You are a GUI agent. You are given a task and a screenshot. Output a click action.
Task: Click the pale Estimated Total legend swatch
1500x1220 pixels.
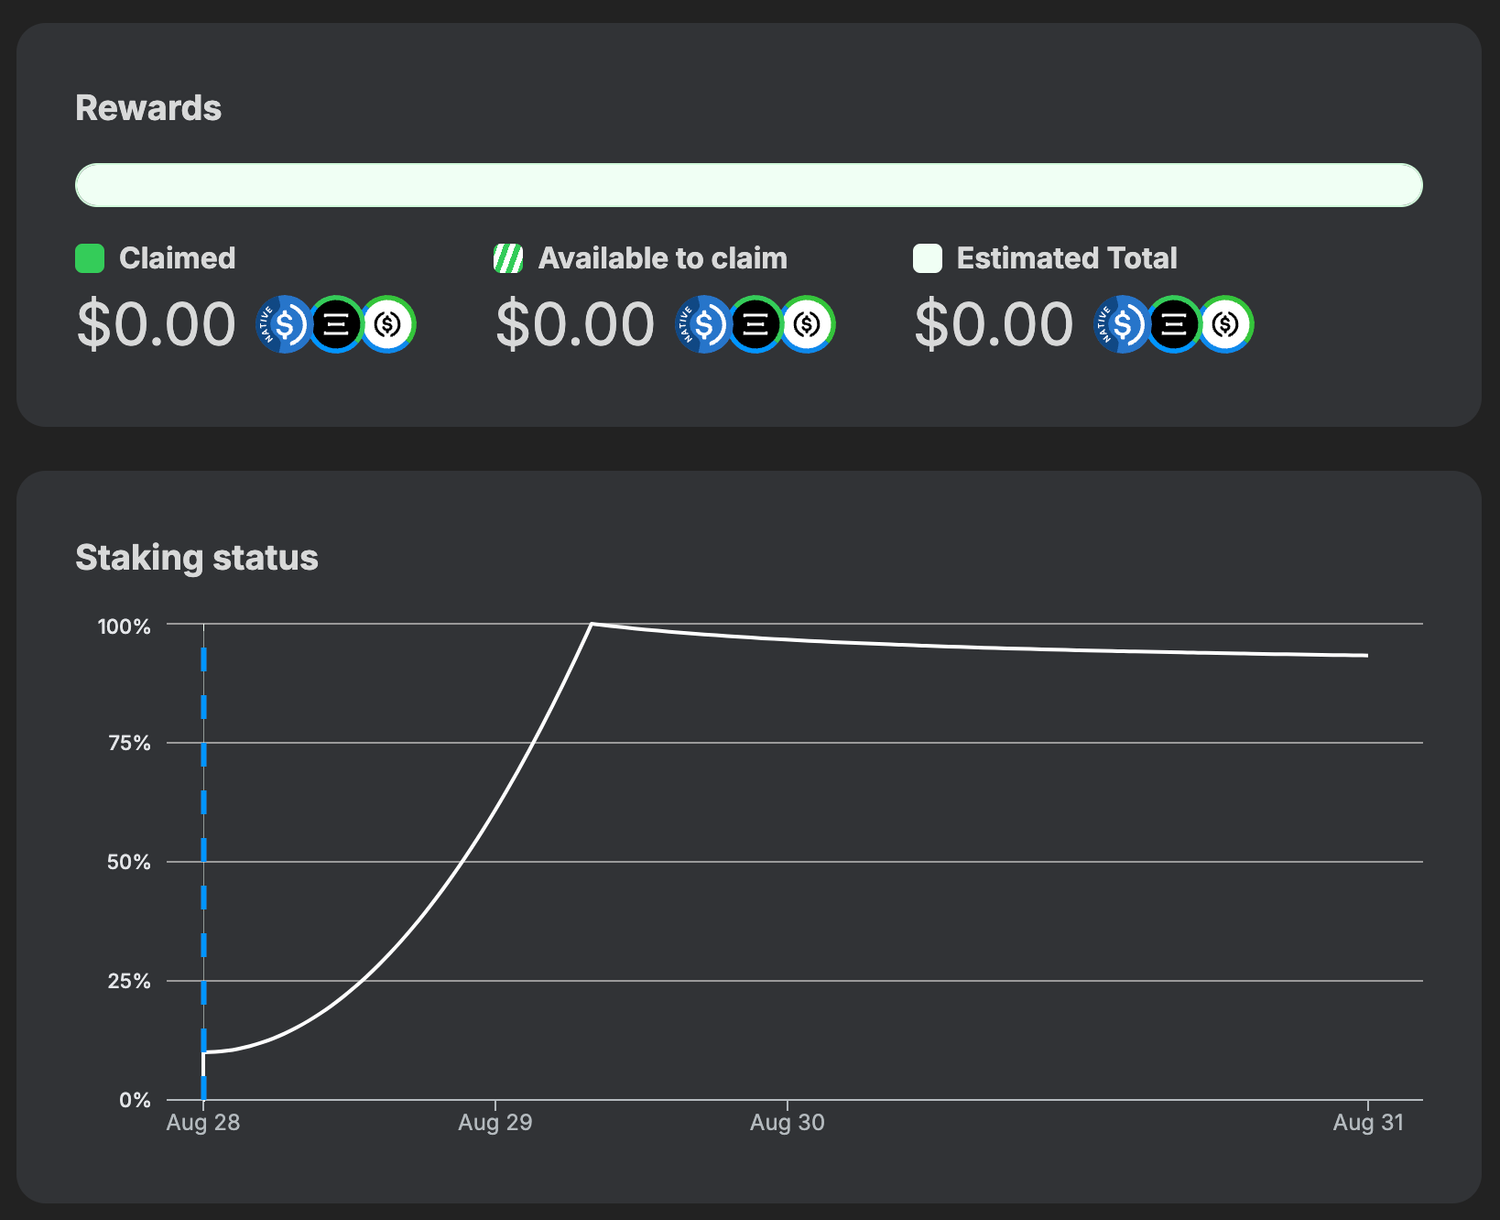click(x=927, y=259)
